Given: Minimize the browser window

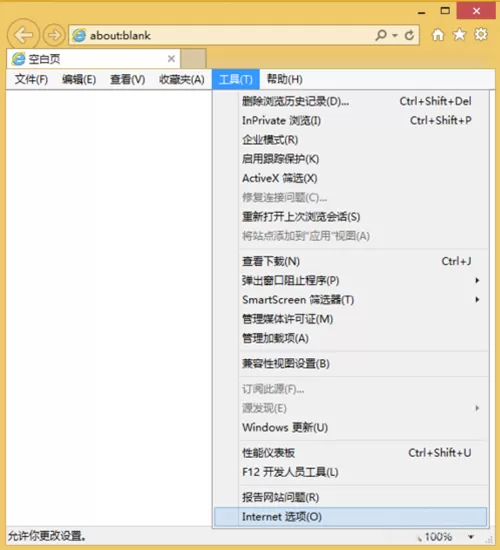Looking at the screenshot, I should pyautogui.click(x=422, y=12).
